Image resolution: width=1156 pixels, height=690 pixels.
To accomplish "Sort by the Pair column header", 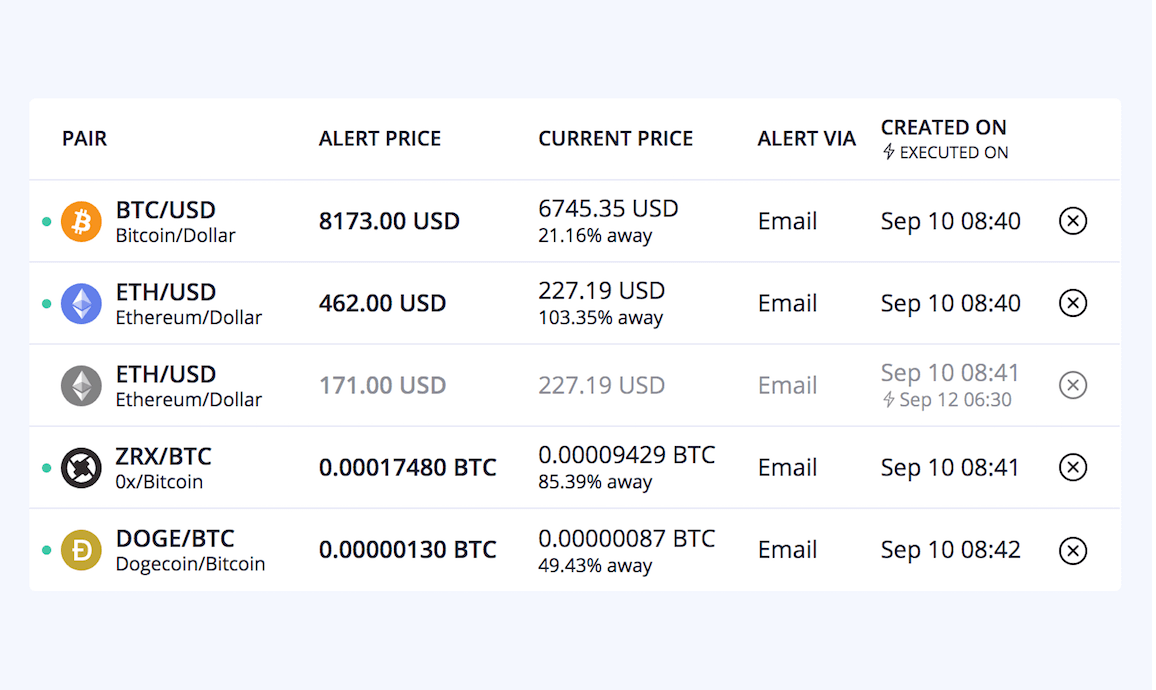I will pos(84,139).
